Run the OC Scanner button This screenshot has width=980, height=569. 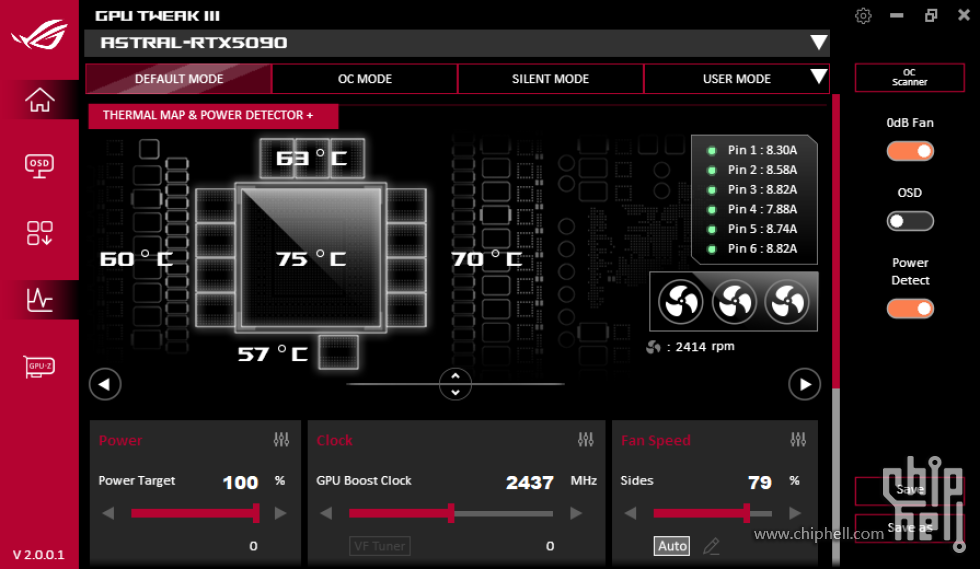909,78
